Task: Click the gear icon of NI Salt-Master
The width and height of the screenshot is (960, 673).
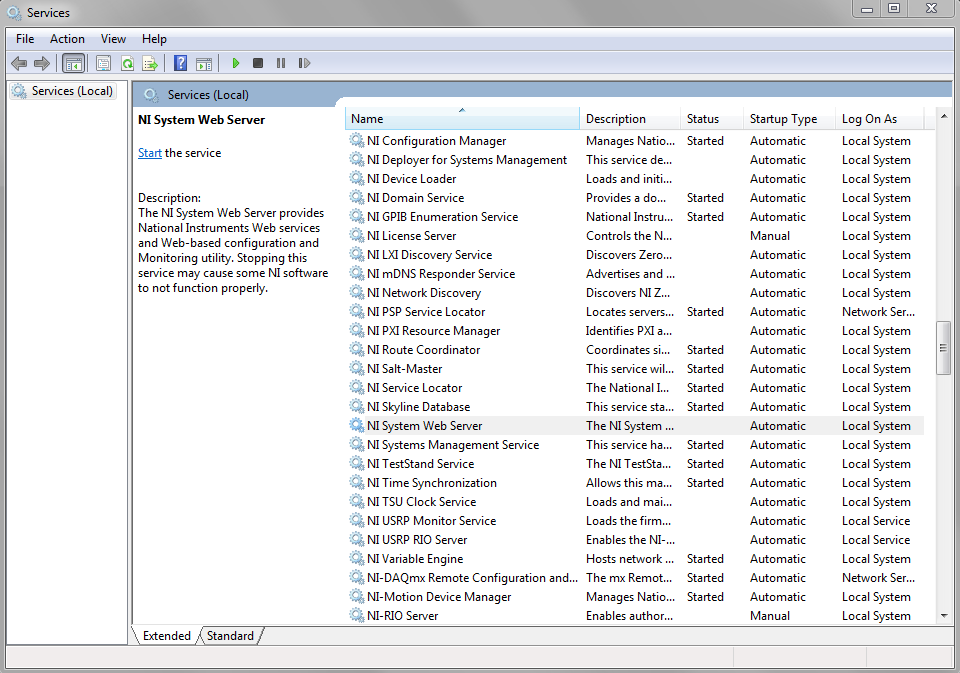Action: click(x=356, y=368)
